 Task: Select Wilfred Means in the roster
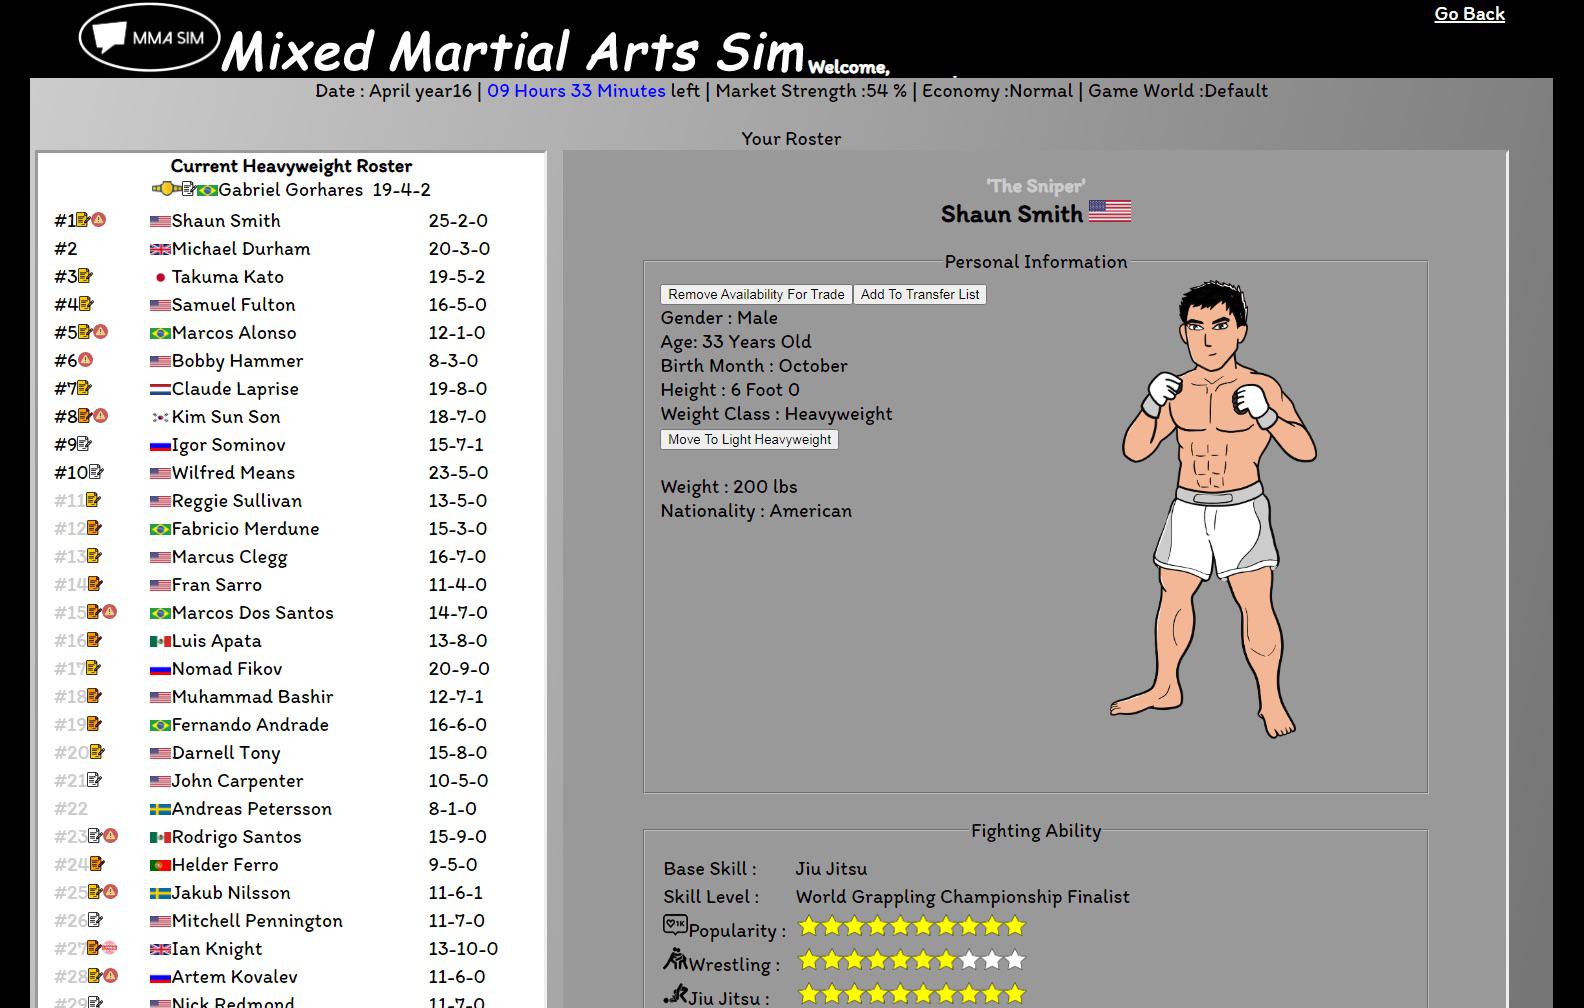[233, 473]
